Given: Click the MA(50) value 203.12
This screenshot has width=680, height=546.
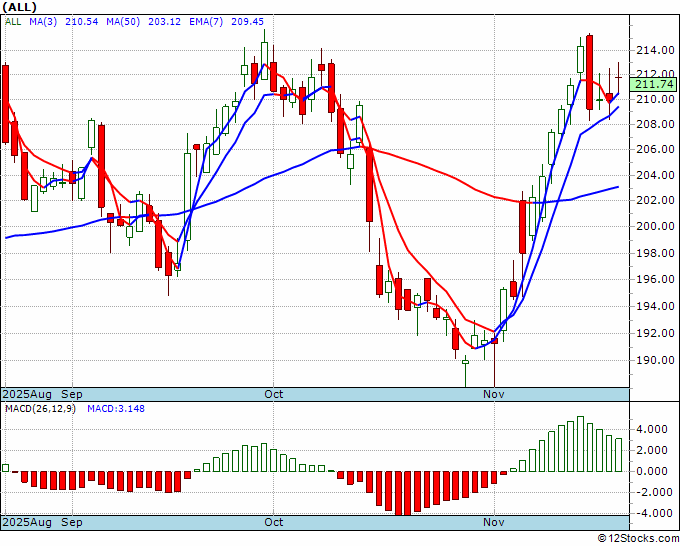Looking at the screenshot, I should [x=164, y=21].
